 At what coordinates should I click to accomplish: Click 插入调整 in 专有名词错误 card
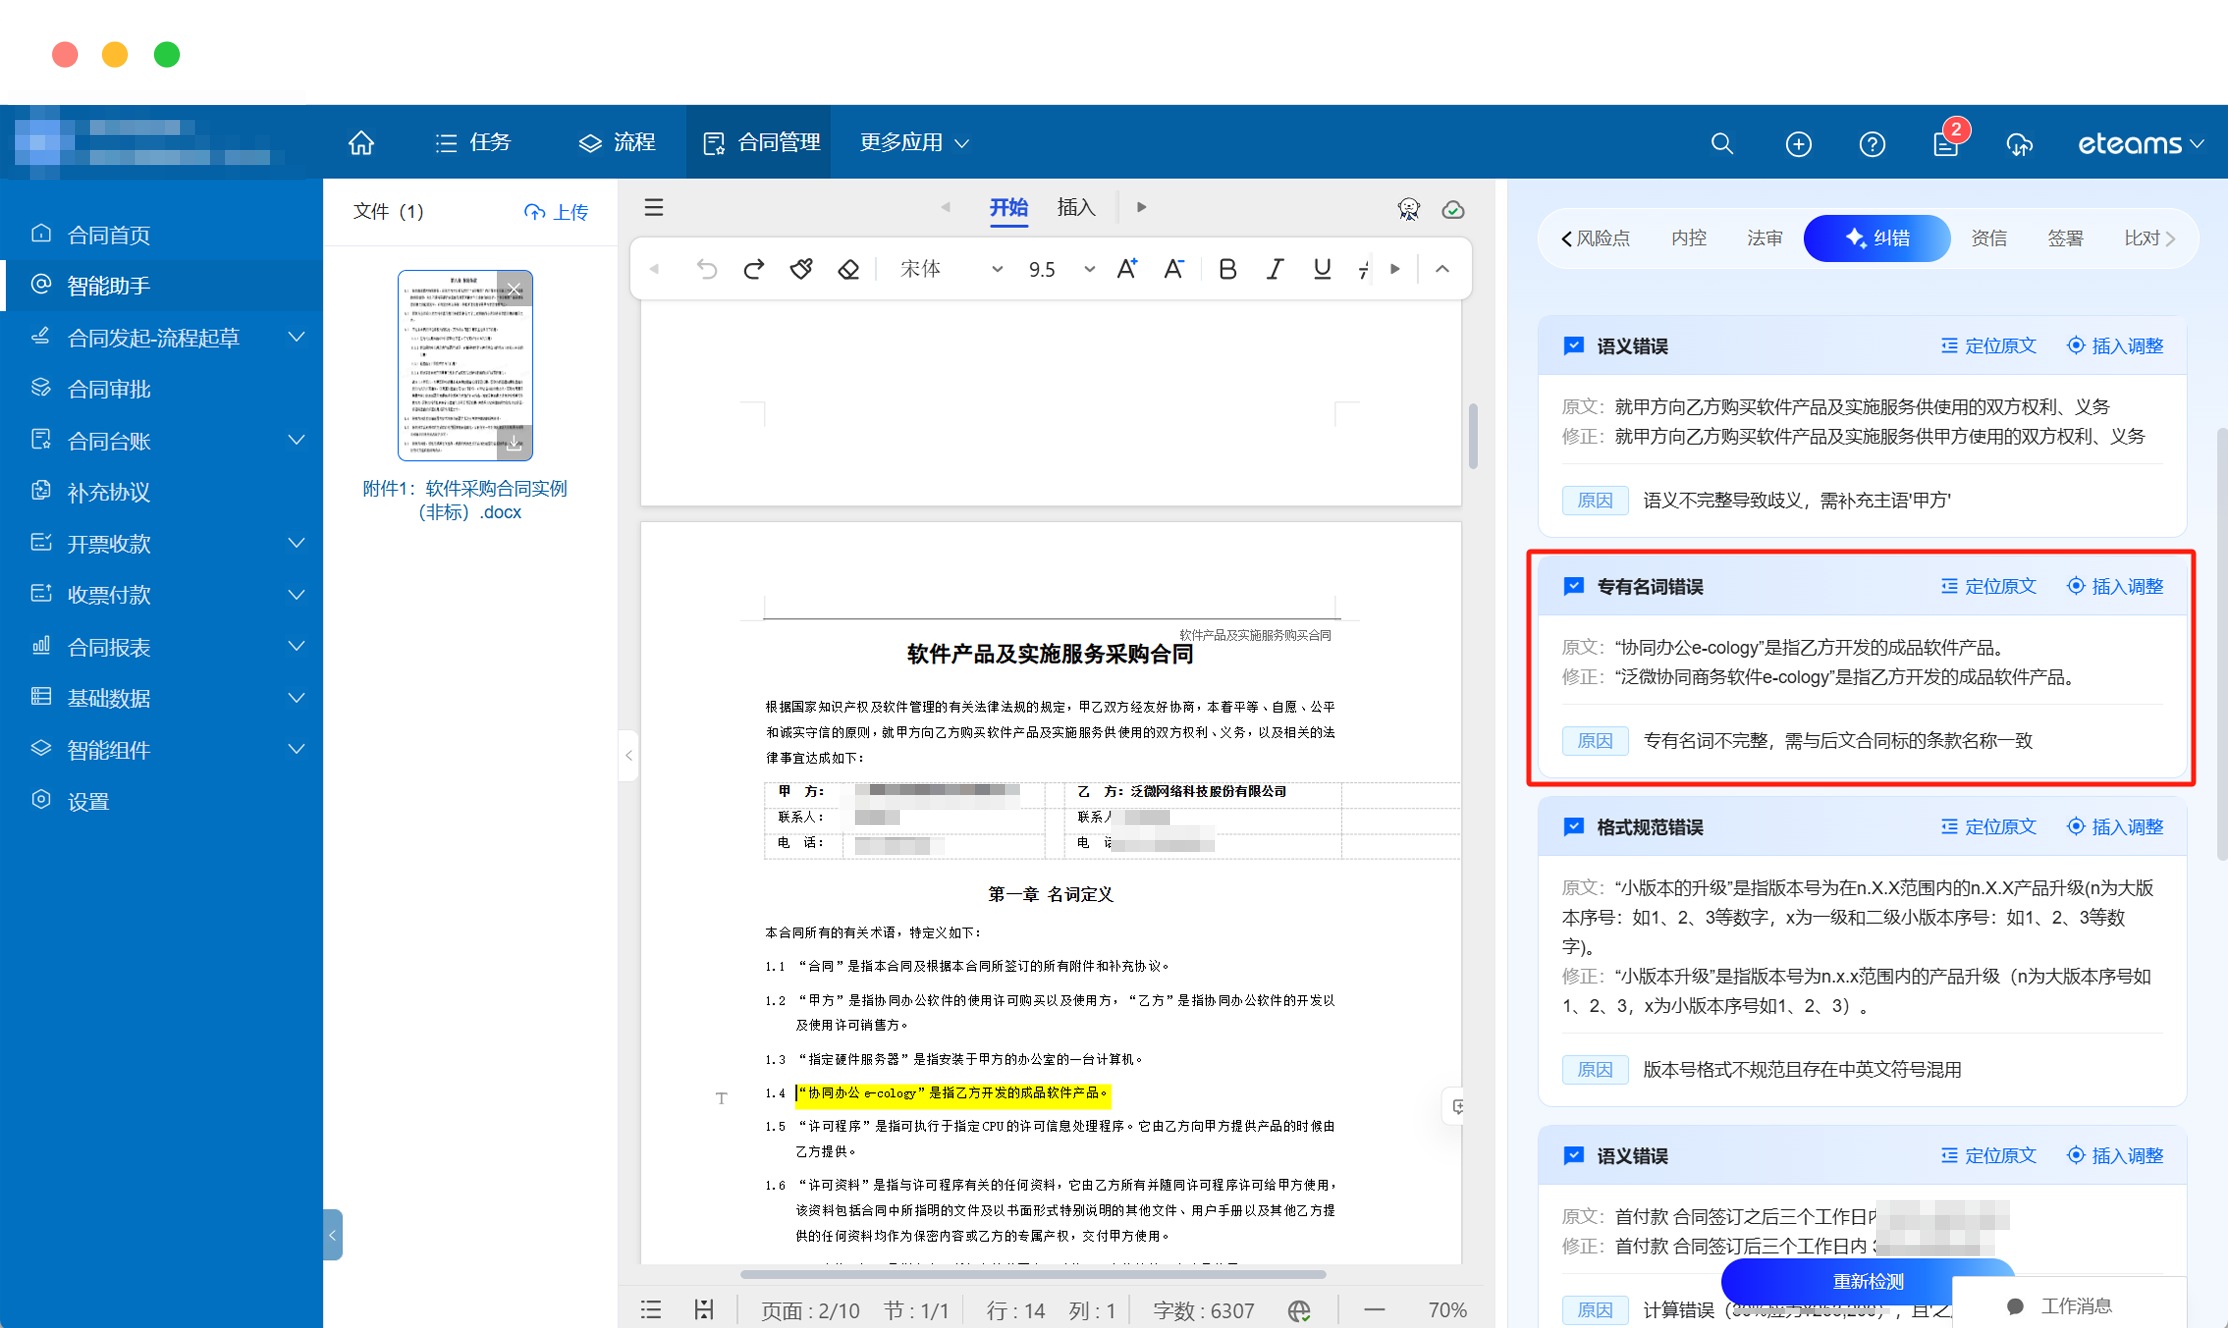pyautogui.click(x=2115, y=586)
